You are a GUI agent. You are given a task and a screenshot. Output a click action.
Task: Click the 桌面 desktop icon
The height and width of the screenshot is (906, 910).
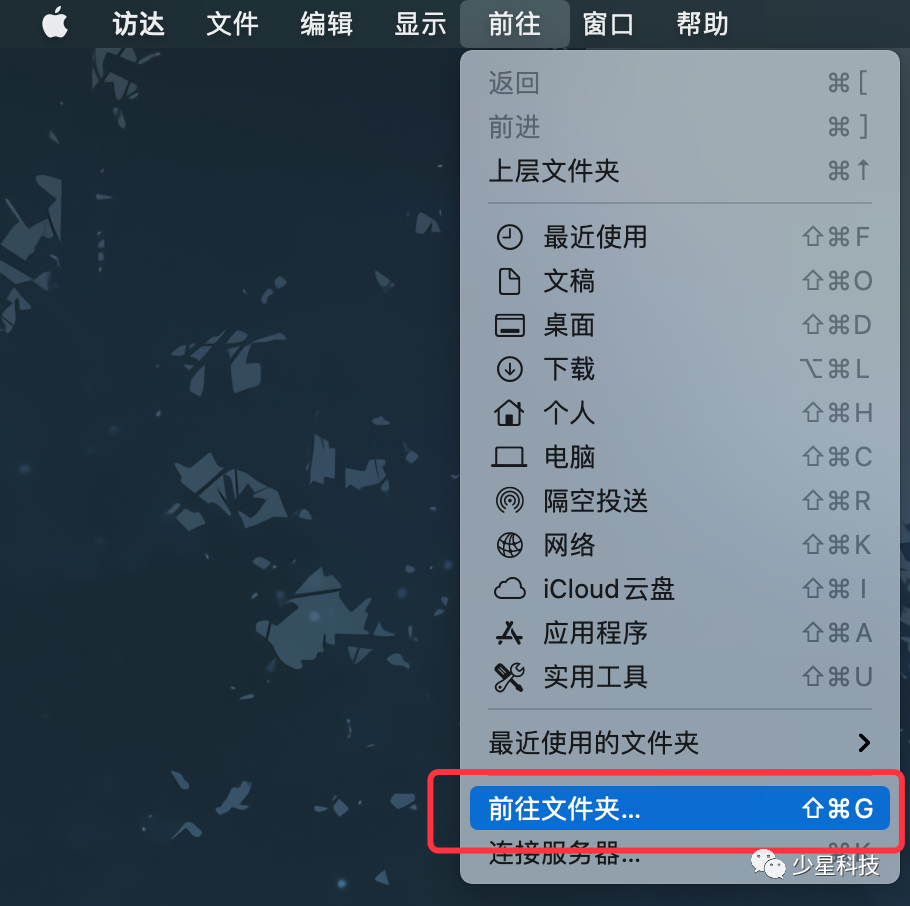(x=510, y=326)
